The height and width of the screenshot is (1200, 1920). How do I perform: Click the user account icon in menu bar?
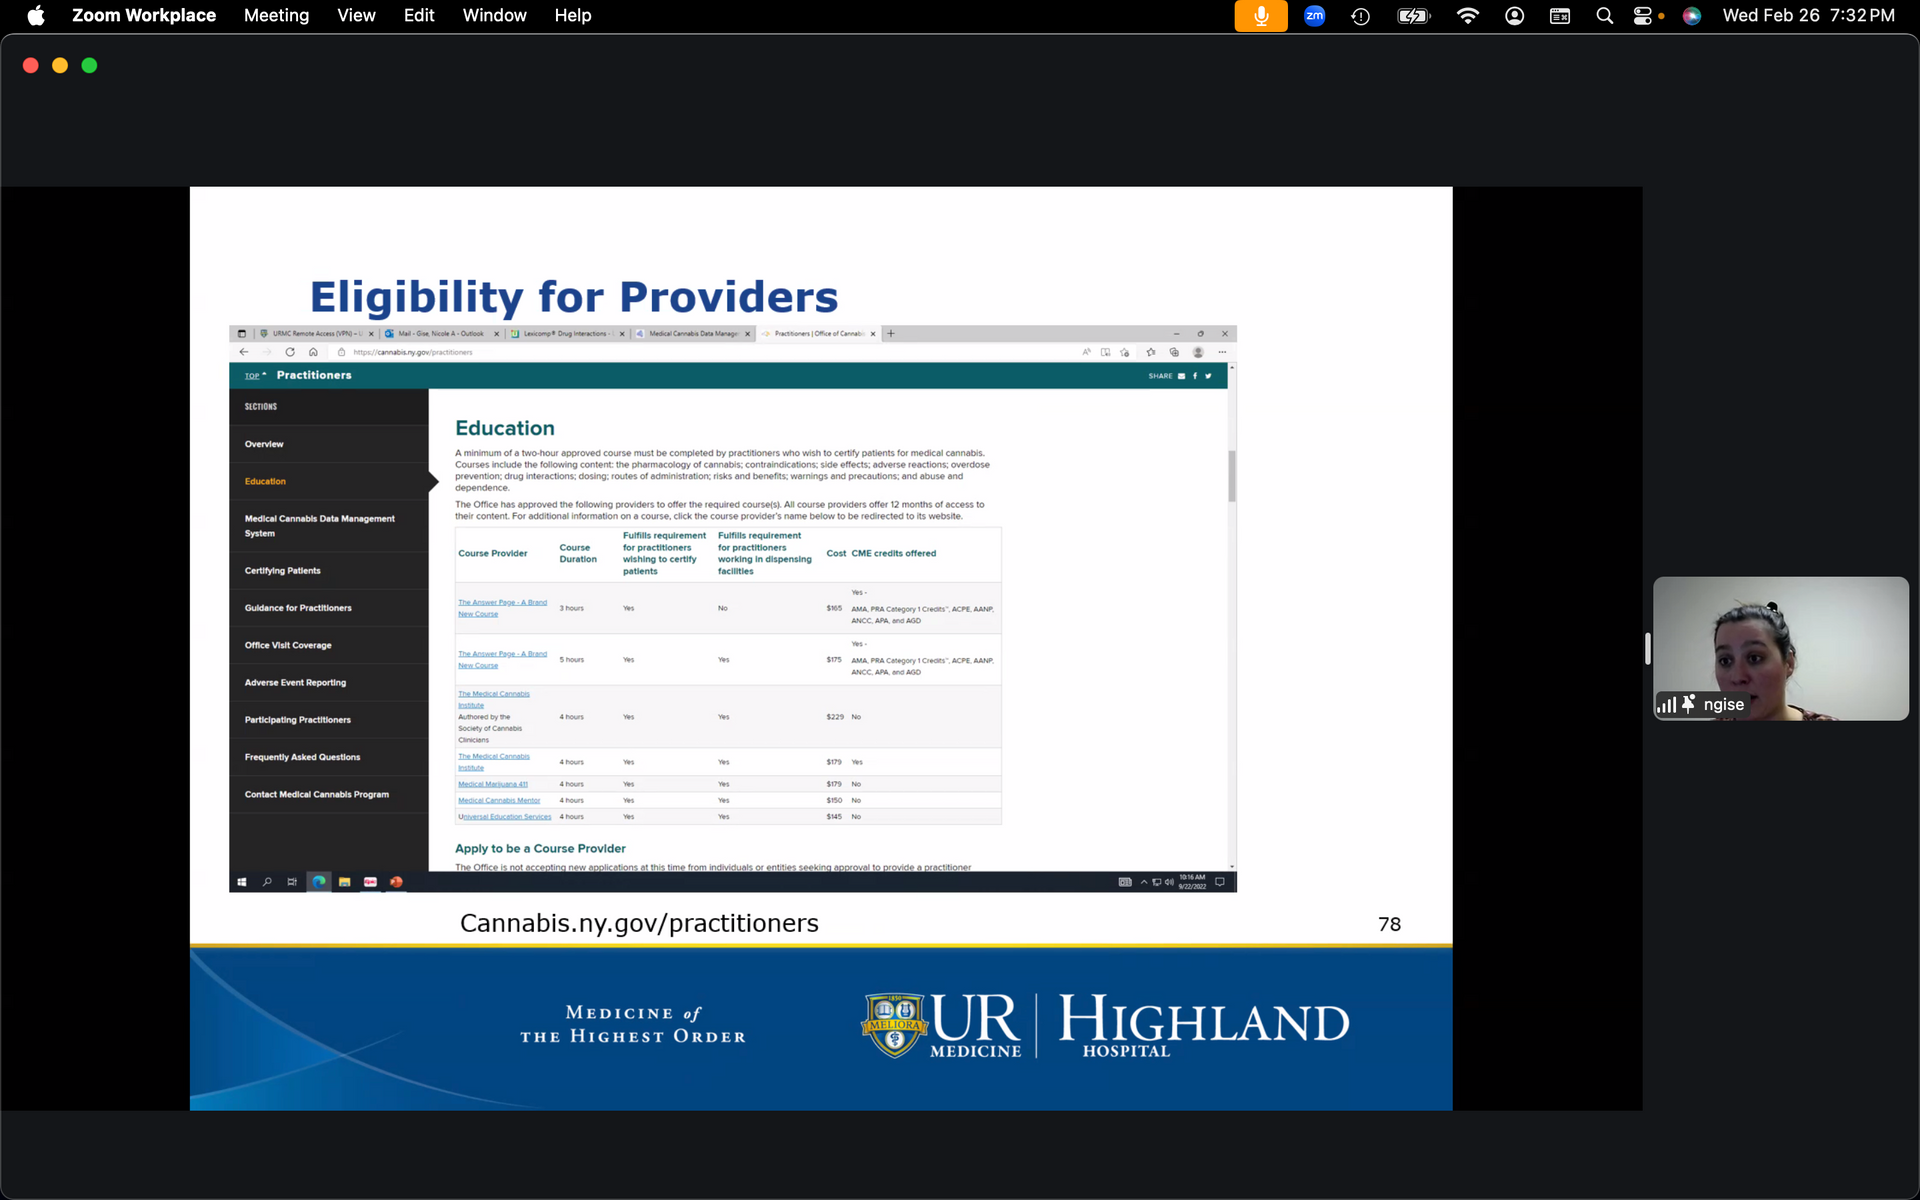[1514, 16]
